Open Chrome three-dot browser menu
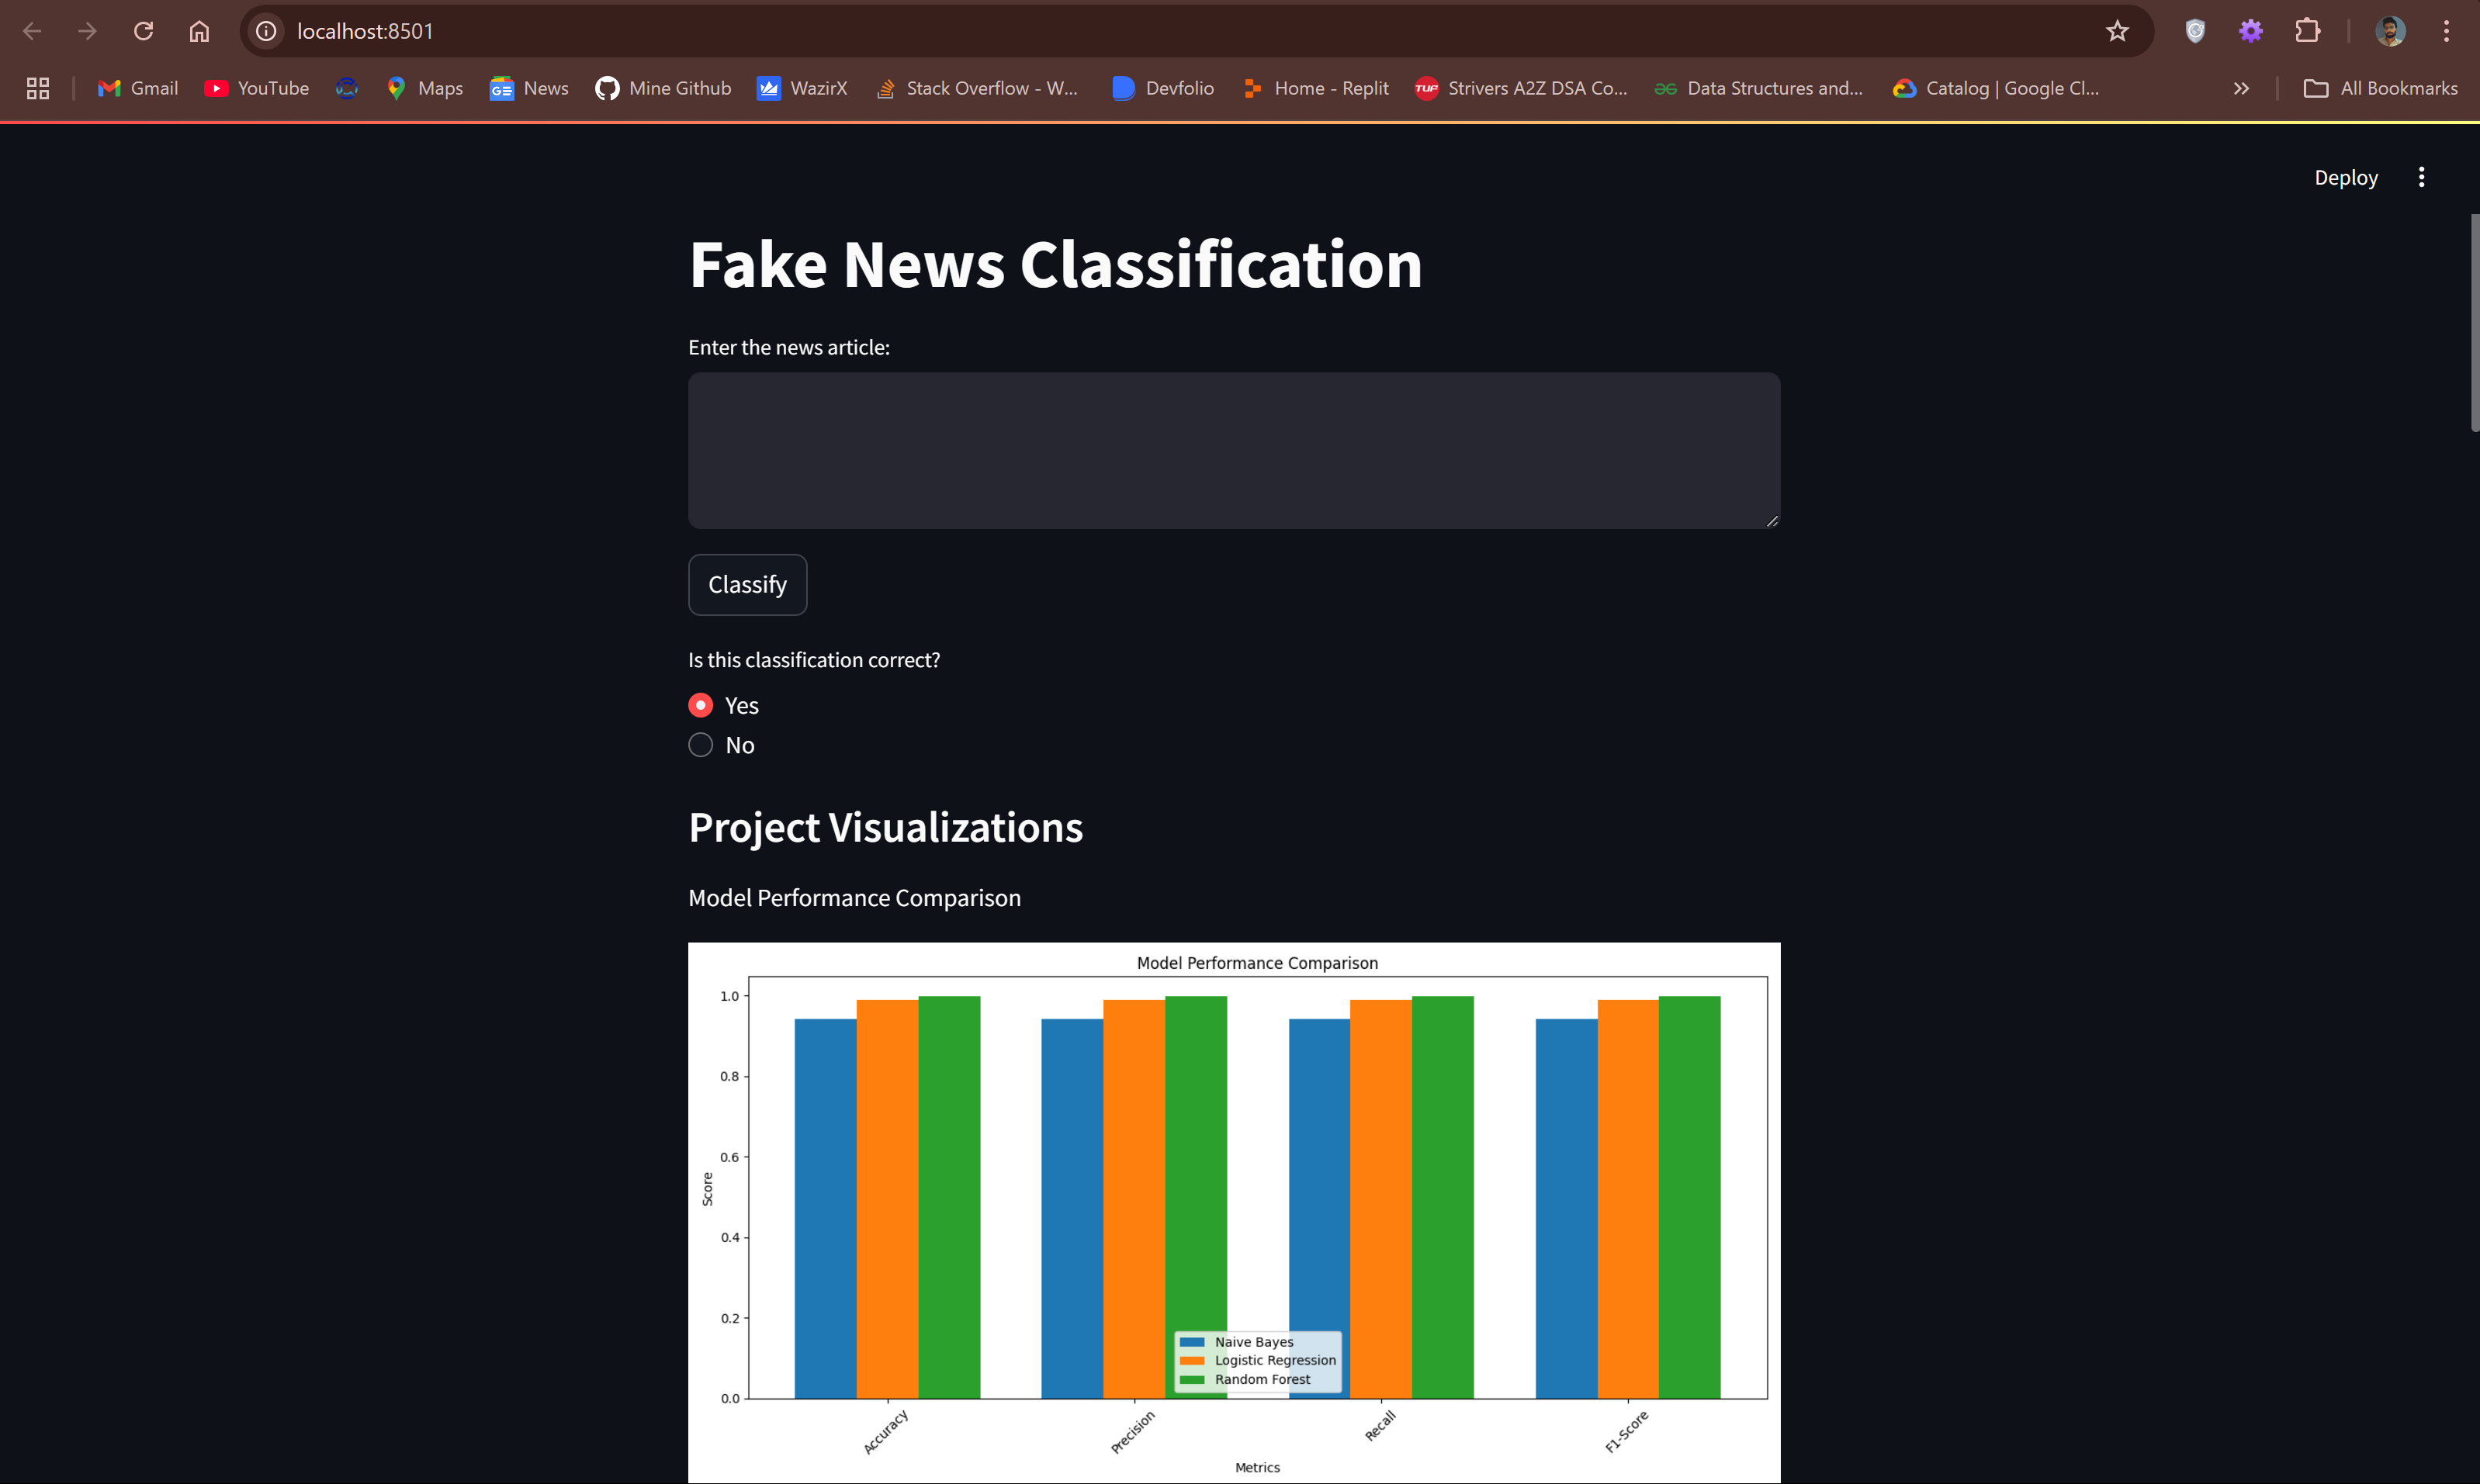2480x1484 pixels. (2446, 31)
